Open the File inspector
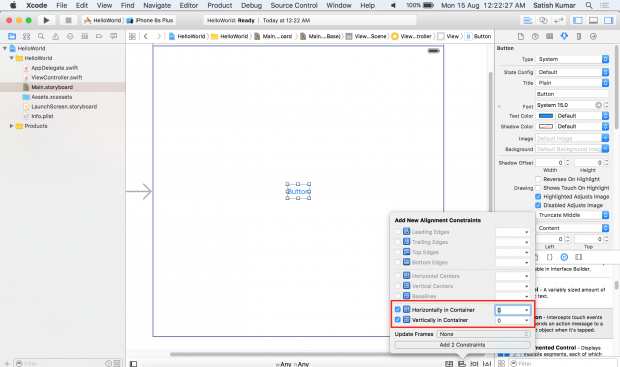 521,36
